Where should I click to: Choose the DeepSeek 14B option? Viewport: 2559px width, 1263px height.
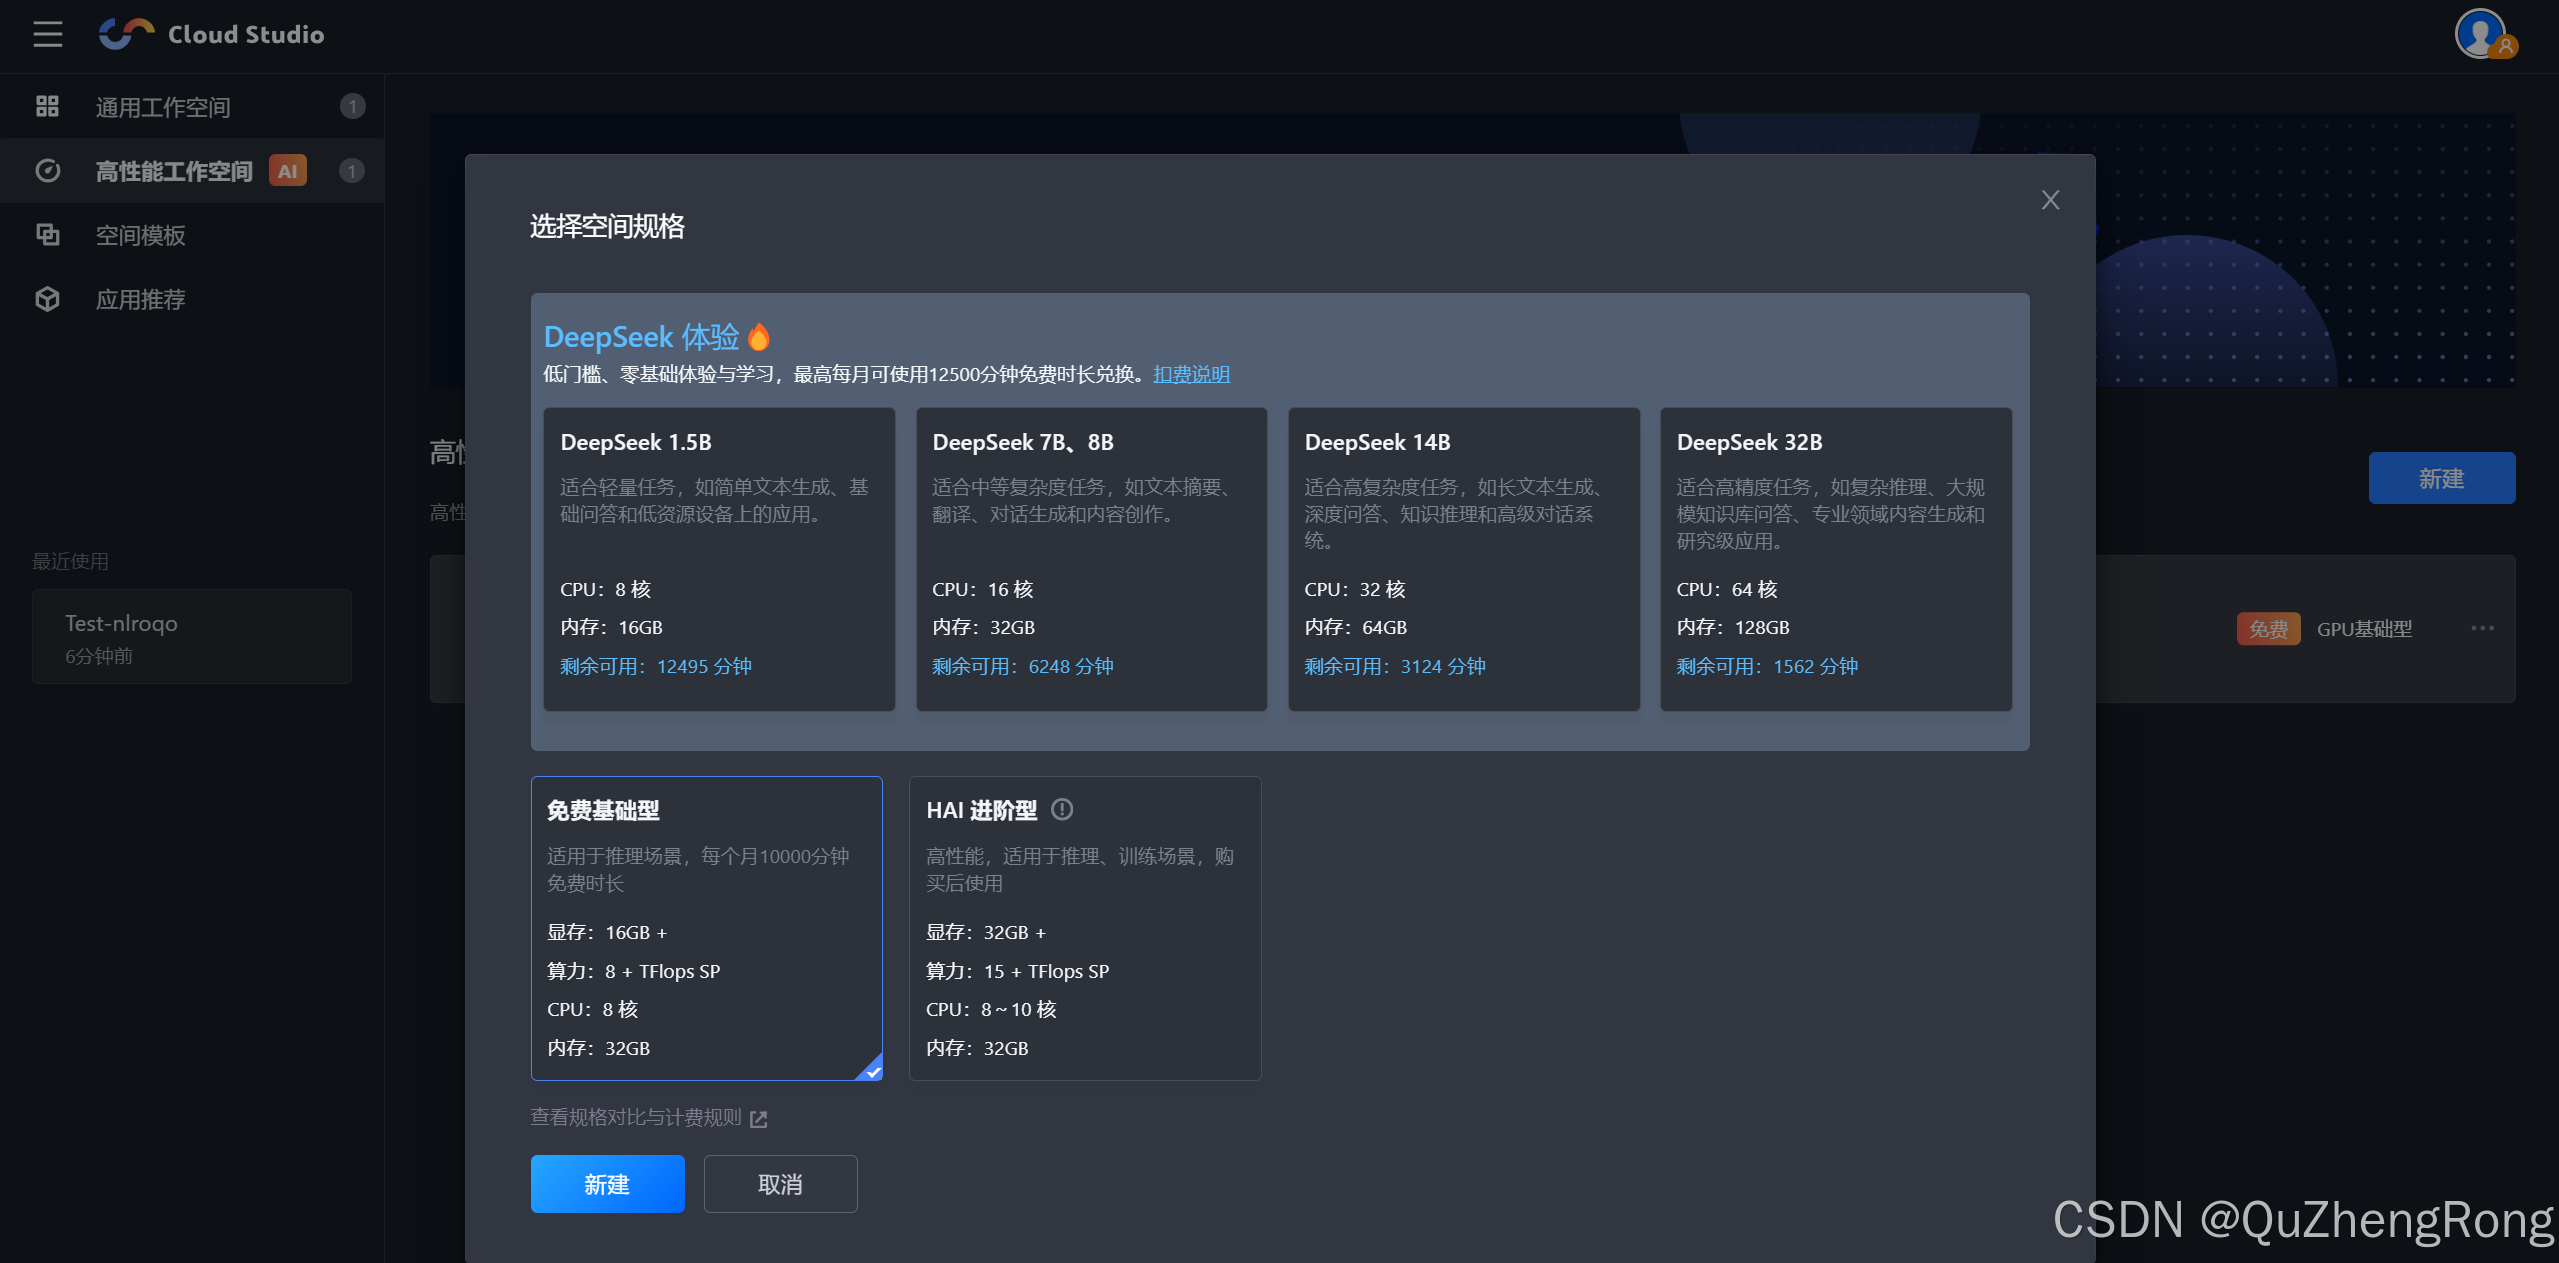pyautogui.click(x=1463, y=558)
